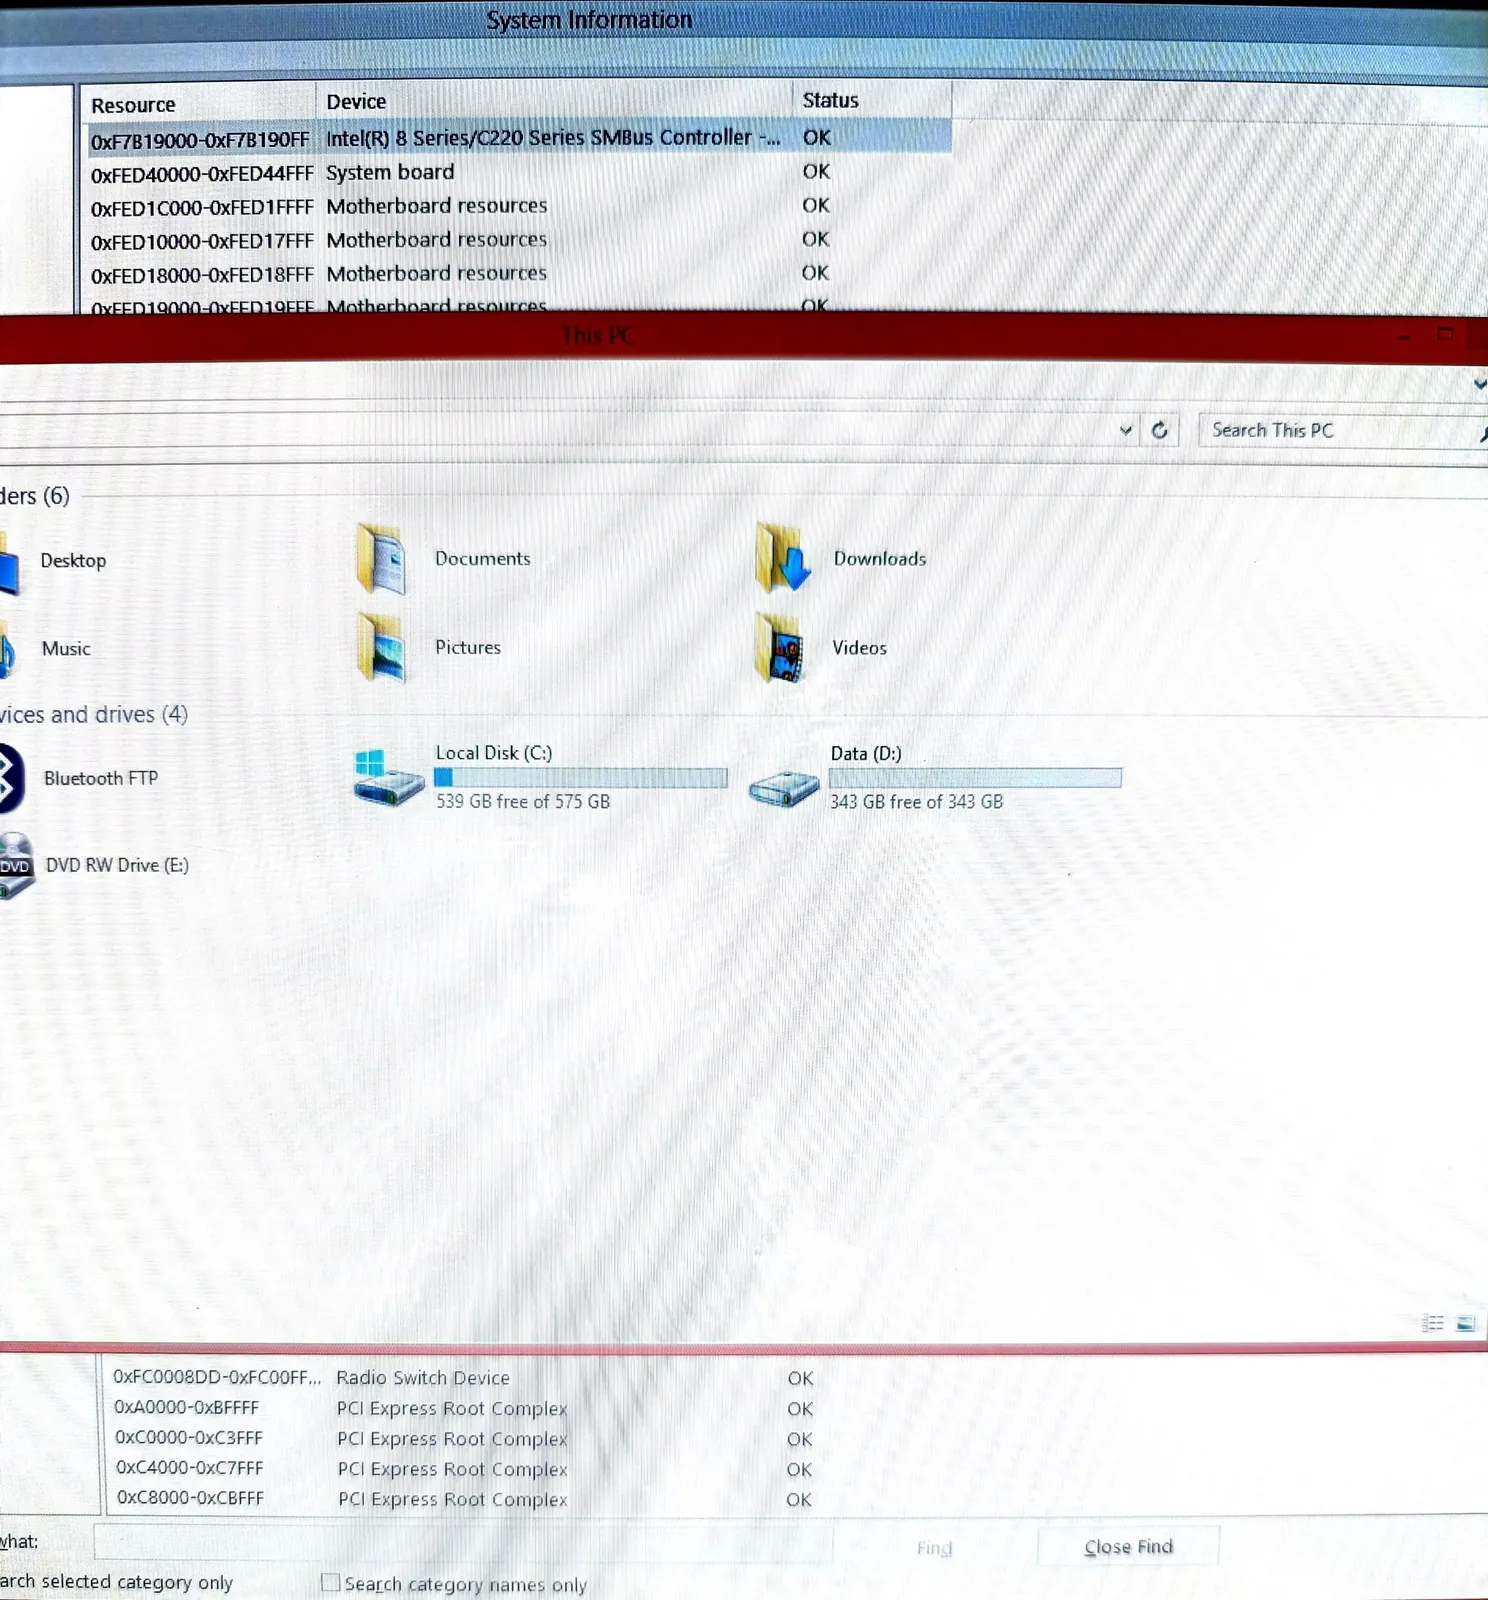
Task: Toggle 'Search category names only' checkbox
Action: click(330, 1582)
